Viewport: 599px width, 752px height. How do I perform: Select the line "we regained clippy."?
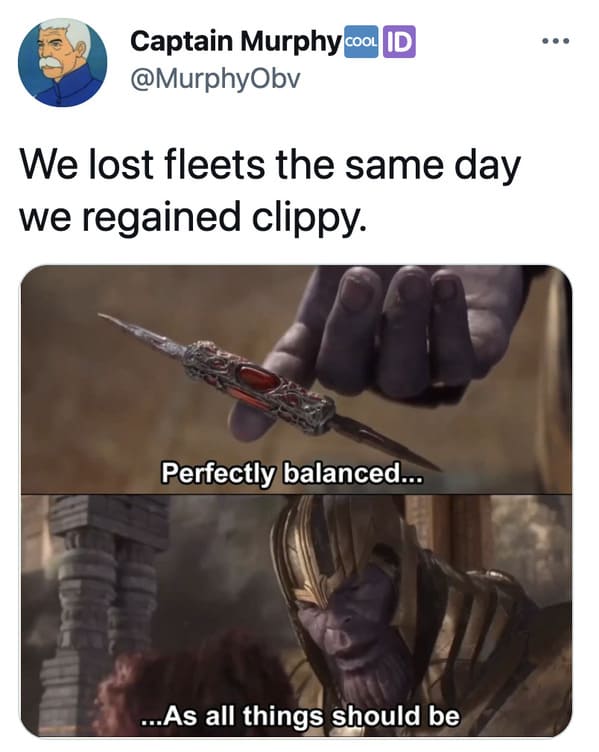pos(193,217)
